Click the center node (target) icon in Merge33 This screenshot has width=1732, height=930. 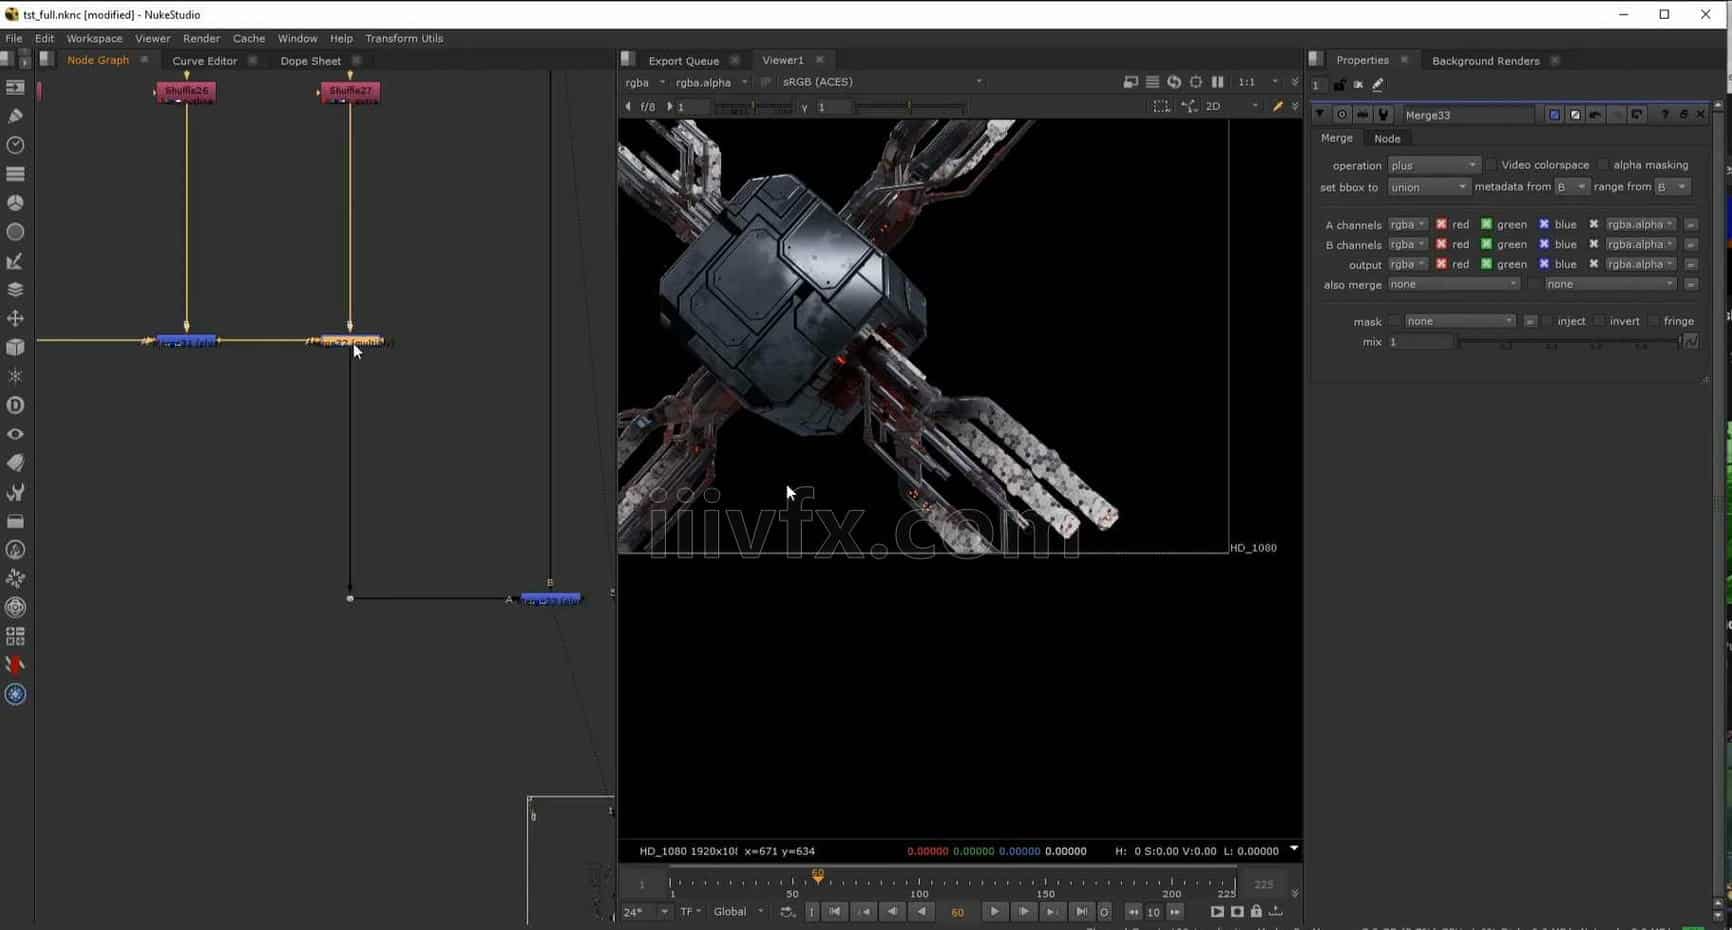(x=1342, y=115)
